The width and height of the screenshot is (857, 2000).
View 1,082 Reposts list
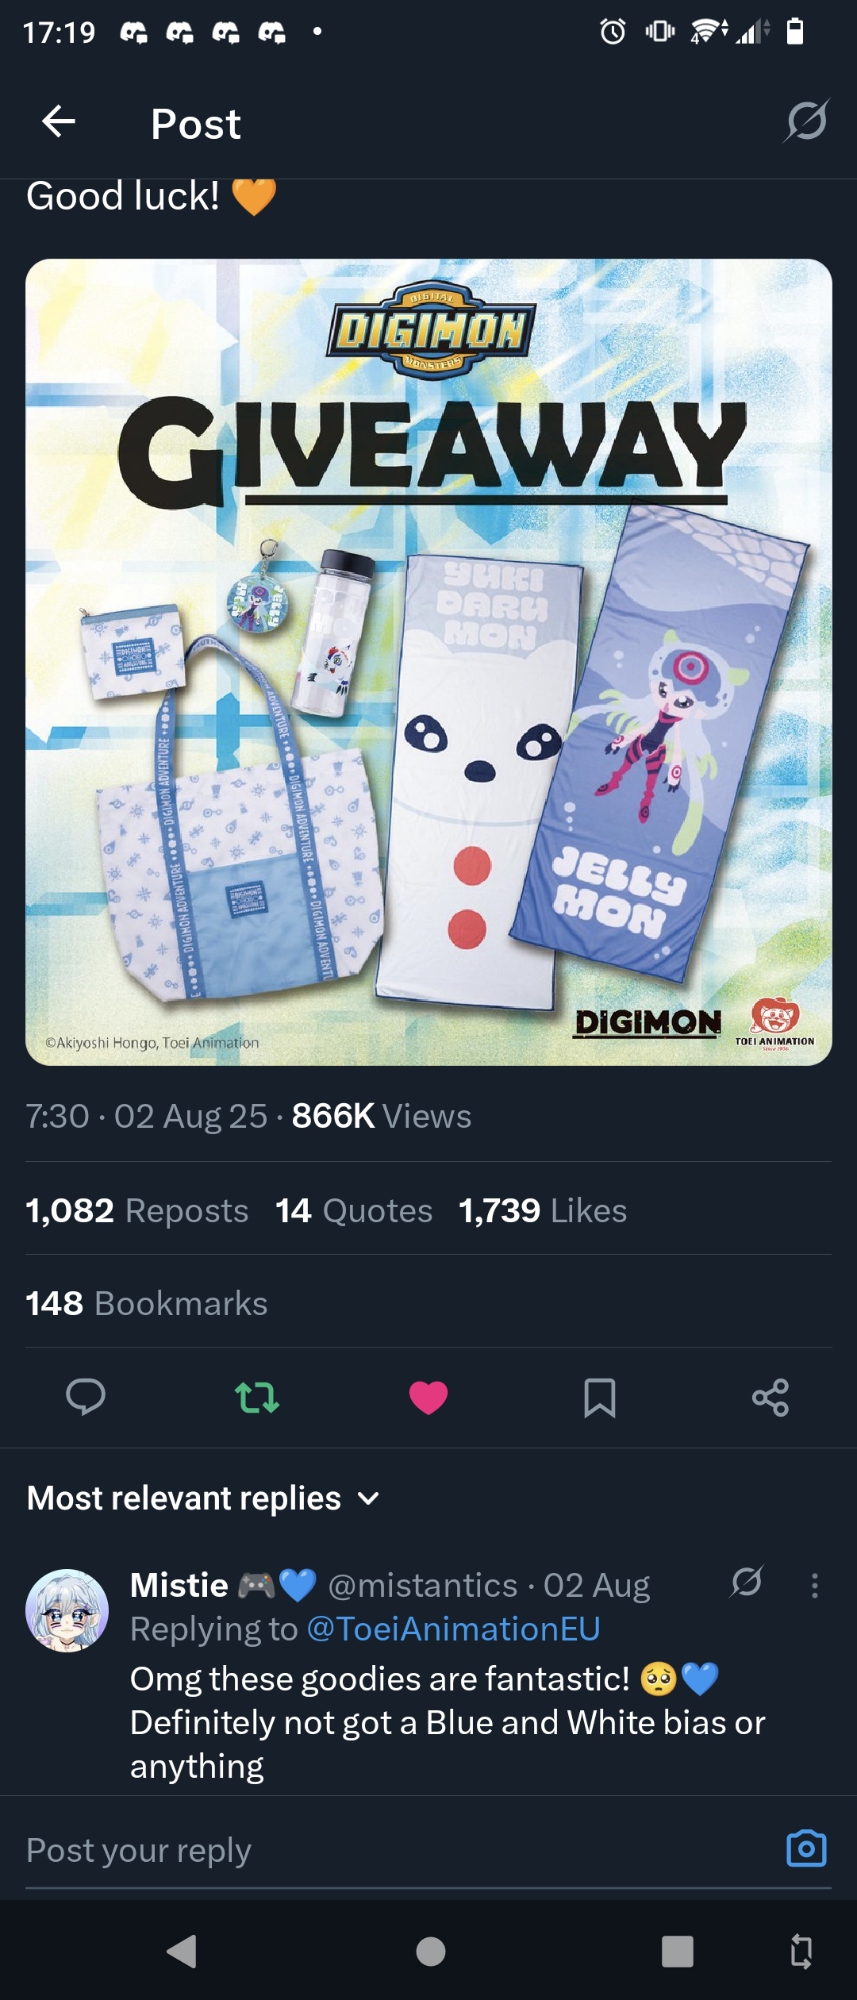point(137,1210)
